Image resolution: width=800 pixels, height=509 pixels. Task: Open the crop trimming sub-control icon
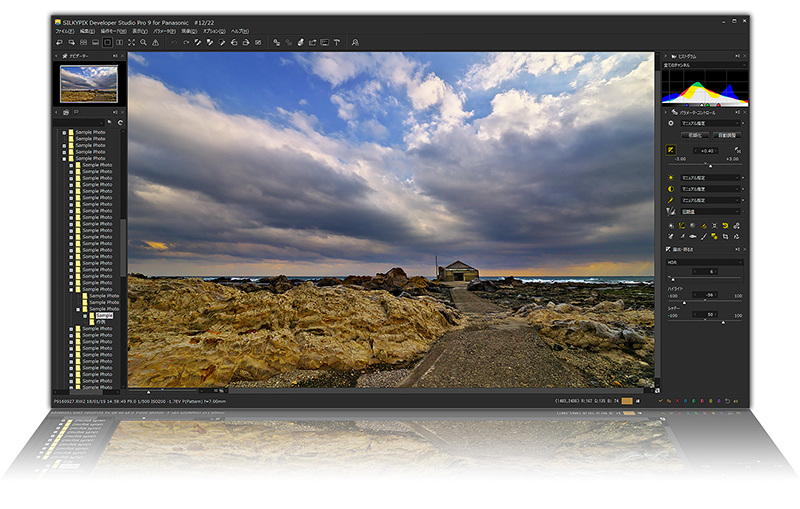(x=725, y=236)
